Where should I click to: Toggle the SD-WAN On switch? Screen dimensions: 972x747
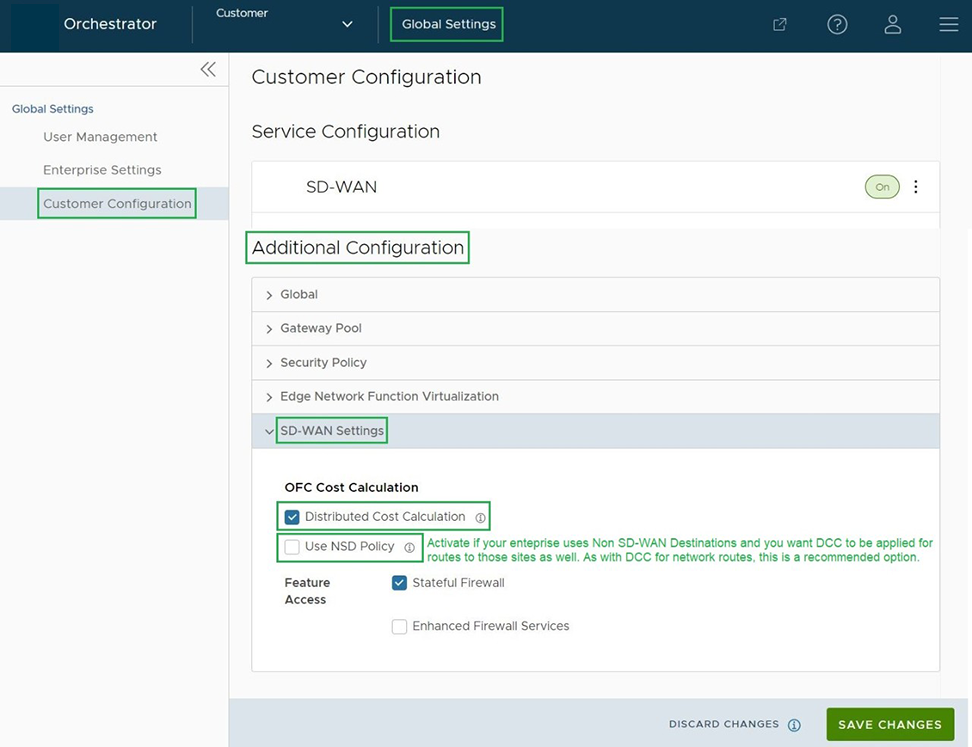click(x=882, y=187)
